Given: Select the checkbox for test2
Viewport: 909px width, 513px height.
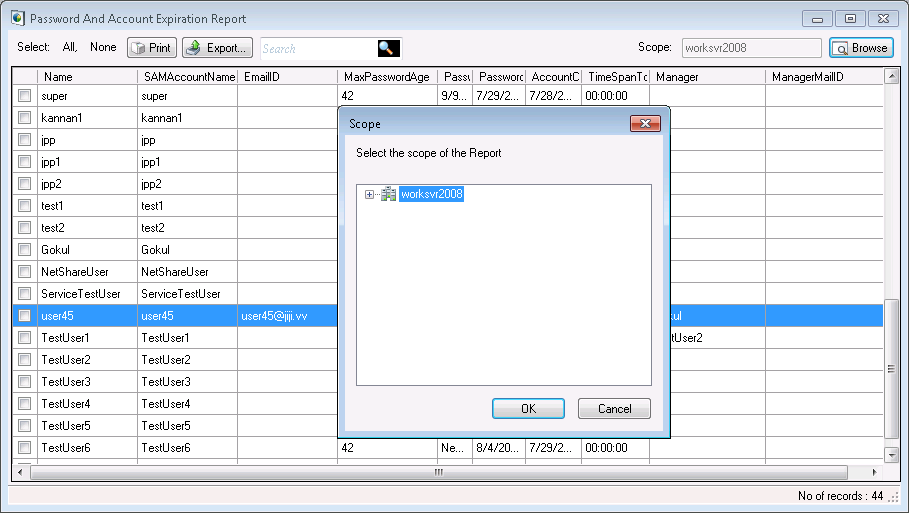Looking at the screenshot, I should [24, 228].
